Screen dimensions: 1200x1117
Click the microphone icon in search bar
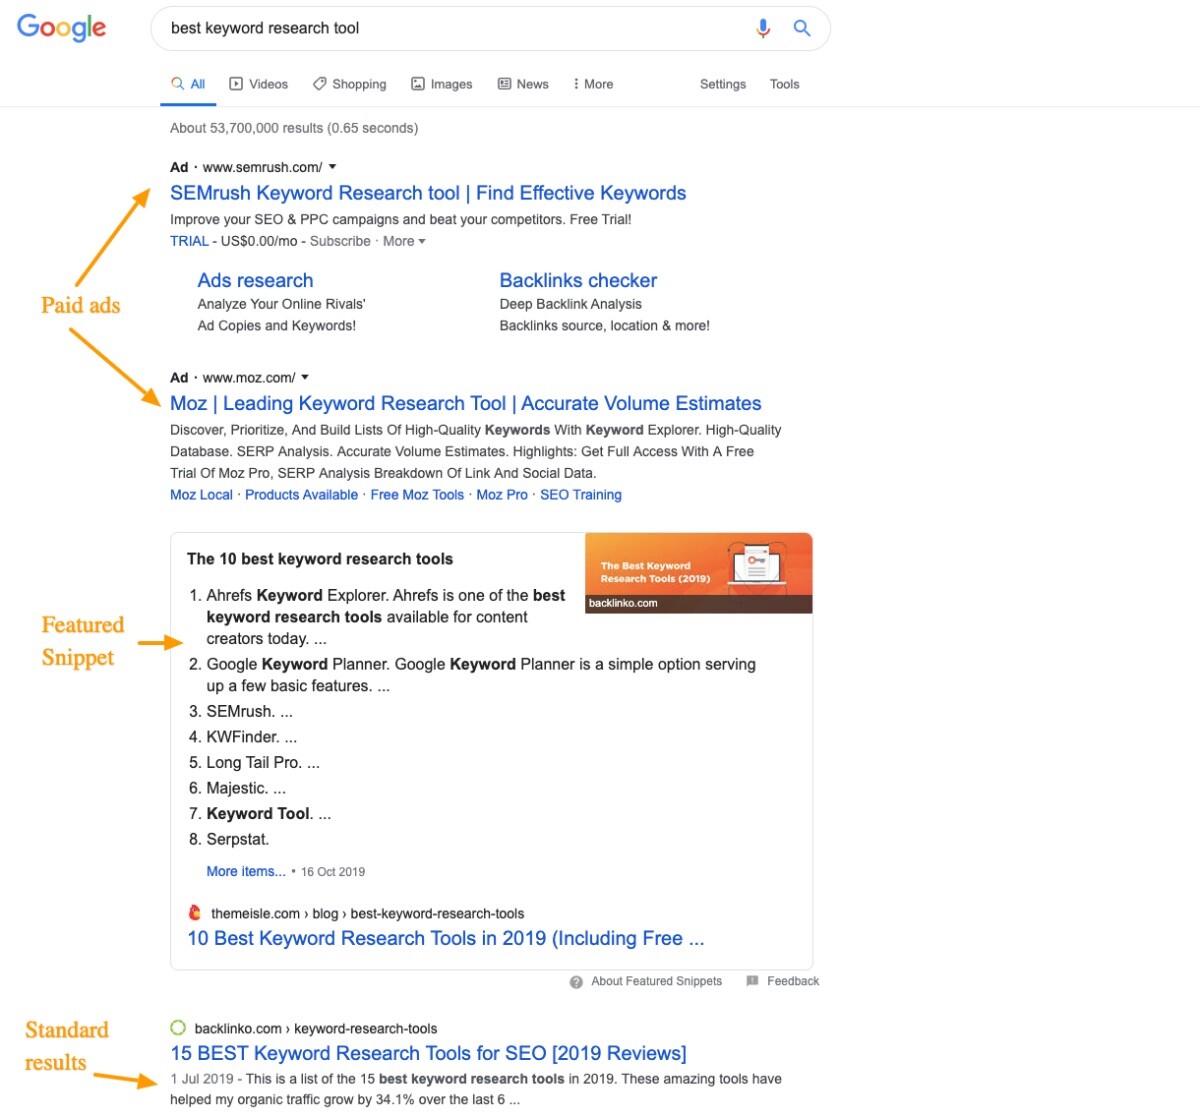click(x=763, y=28)
